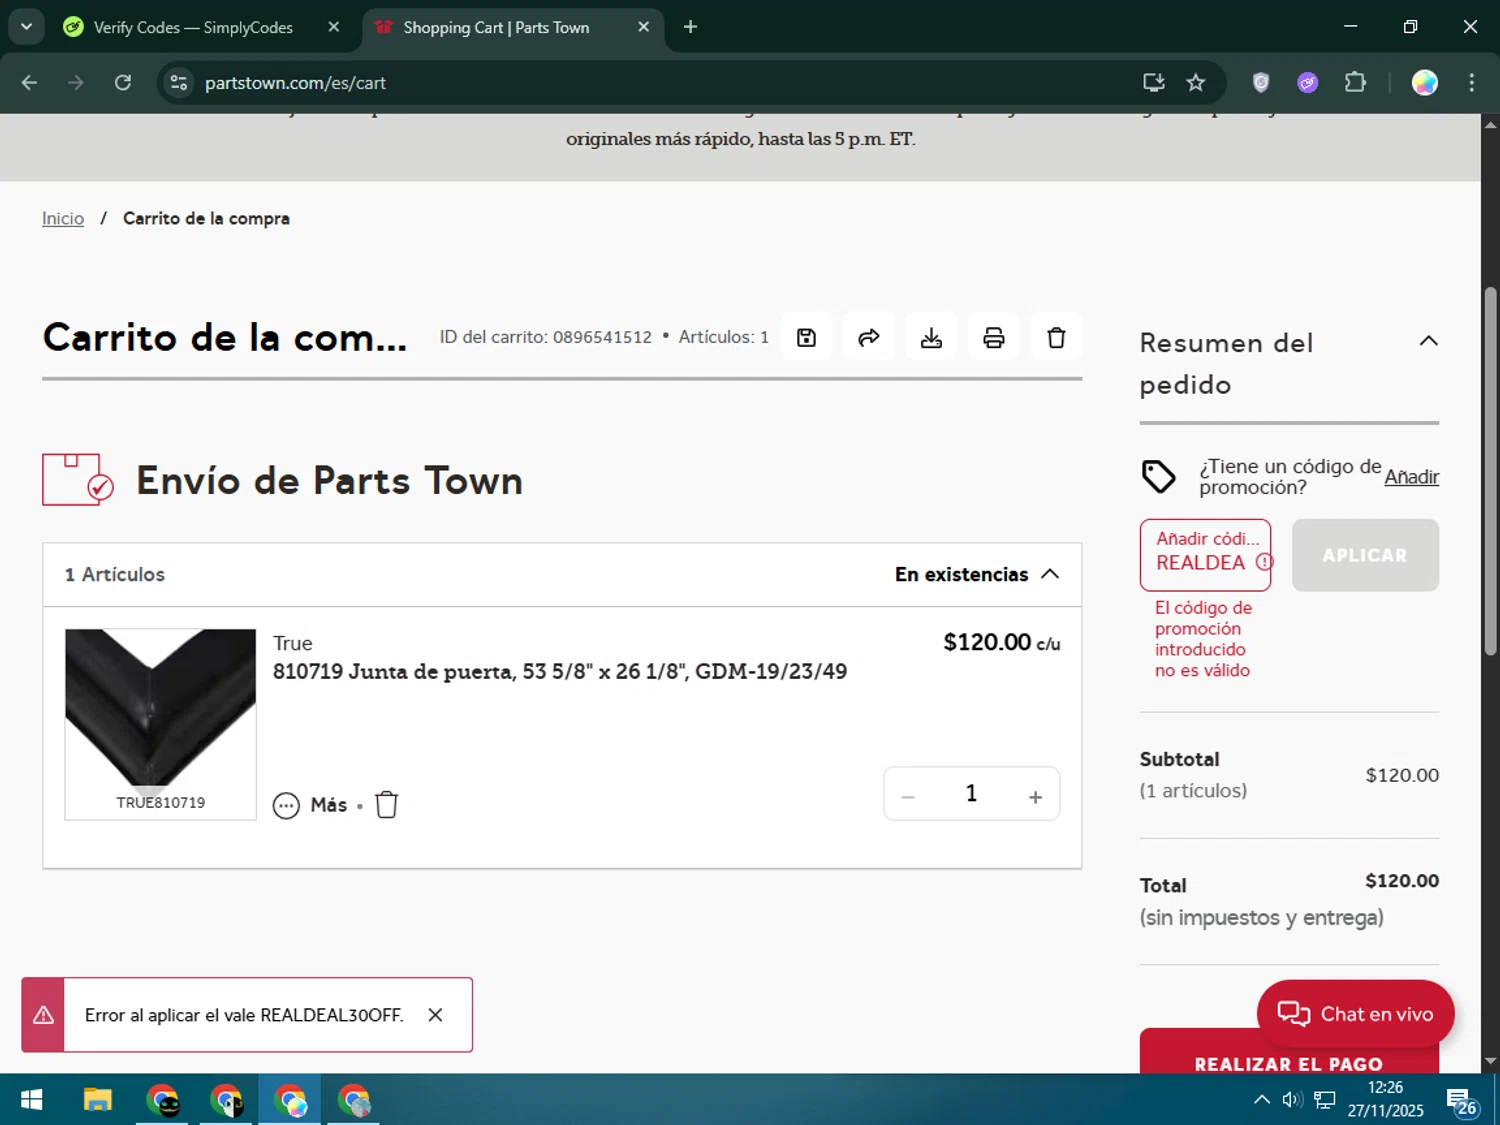
Task: Click the quantity field showing 1
Action: [x=971, y=794]
